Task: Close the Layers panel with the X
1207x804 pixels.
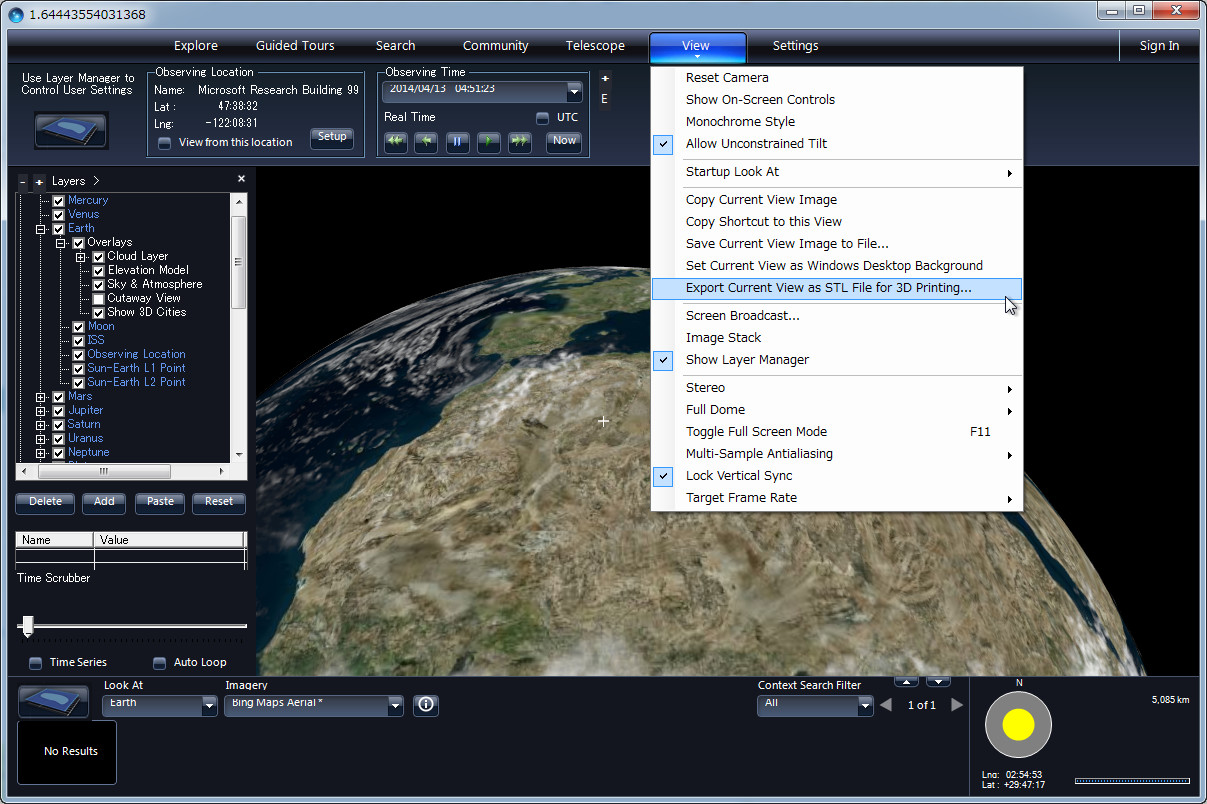Action: click(241, 179)
